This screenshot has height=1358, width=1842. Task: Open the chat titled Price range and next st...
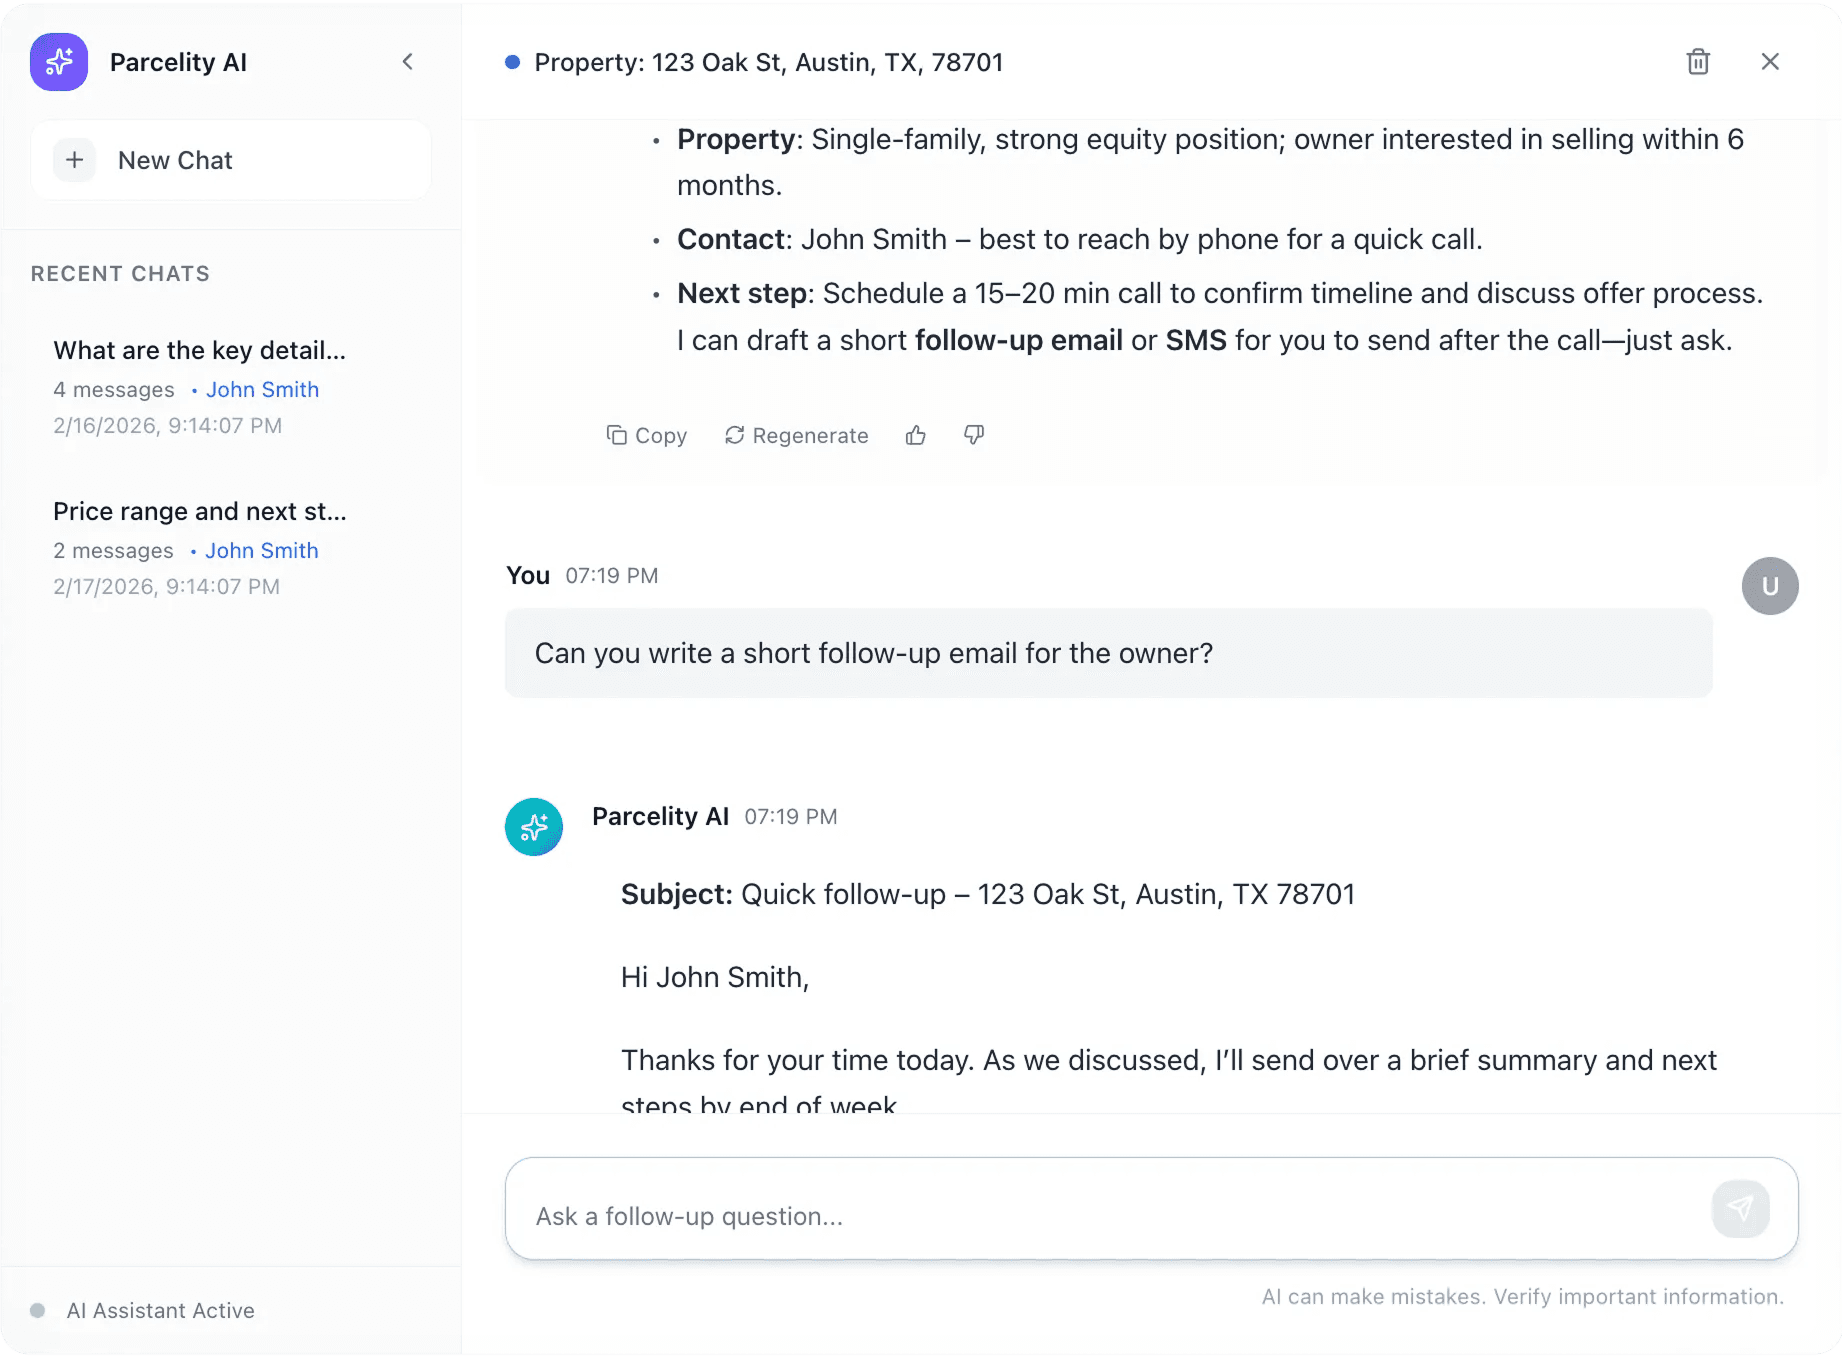pyautogui.click(x=199, y=511)
